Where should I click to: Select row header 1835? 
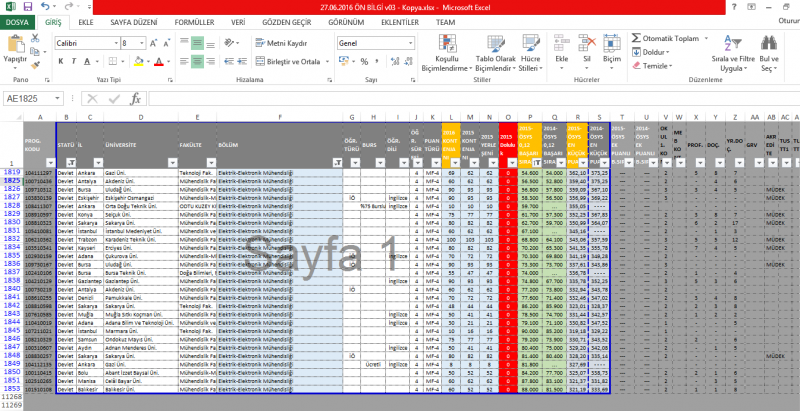12,255
